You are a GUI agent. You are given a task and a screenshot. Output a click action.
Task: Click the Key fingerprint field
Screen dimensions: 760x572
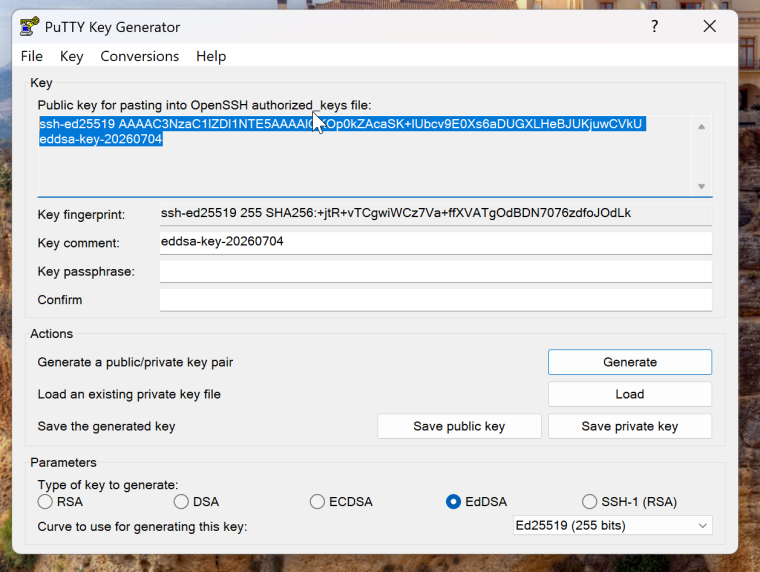(x=436, y=214)
